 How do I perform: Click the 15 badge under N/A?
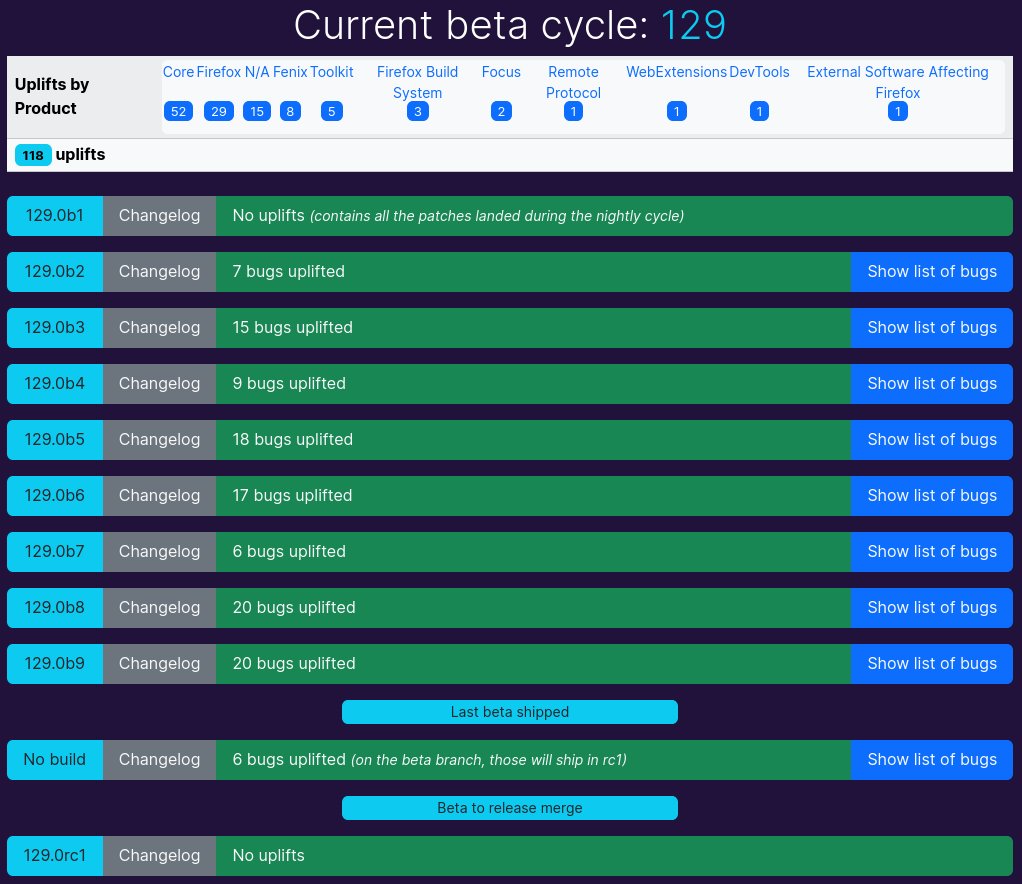pyautogui.click(x=257, y=111)
